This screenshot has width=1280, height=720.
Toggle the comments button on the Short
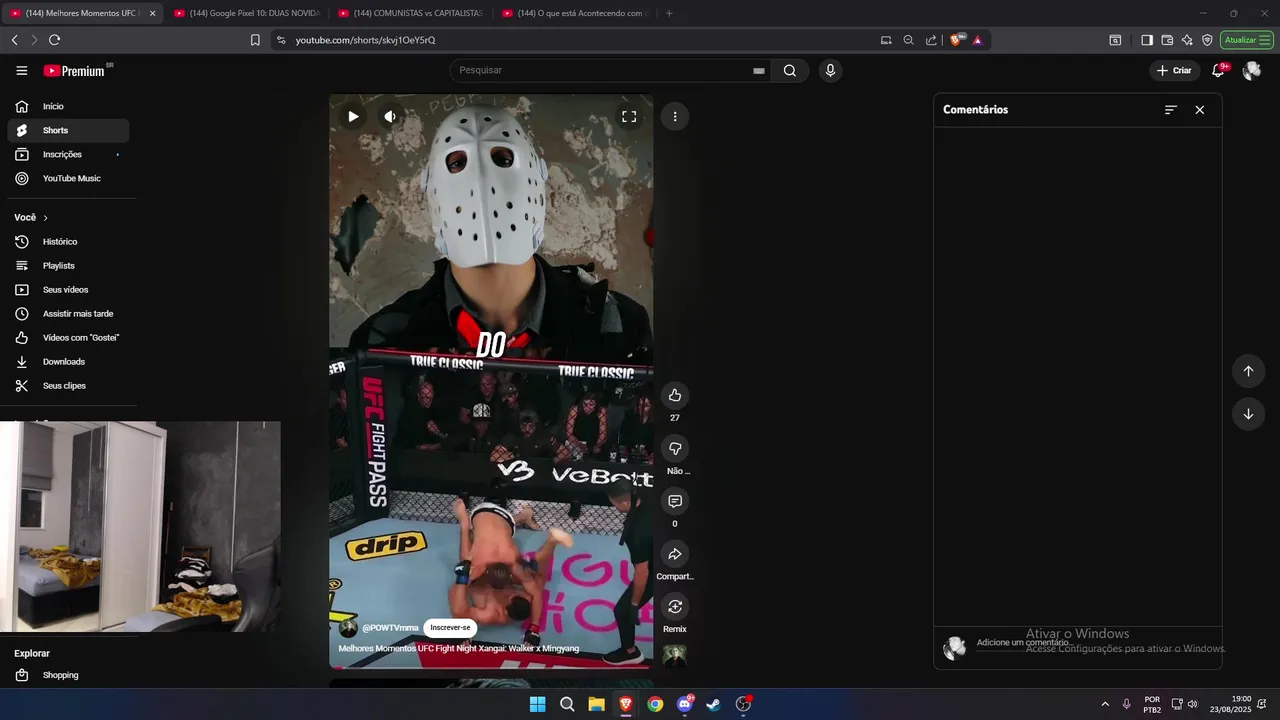click(675, 501)
